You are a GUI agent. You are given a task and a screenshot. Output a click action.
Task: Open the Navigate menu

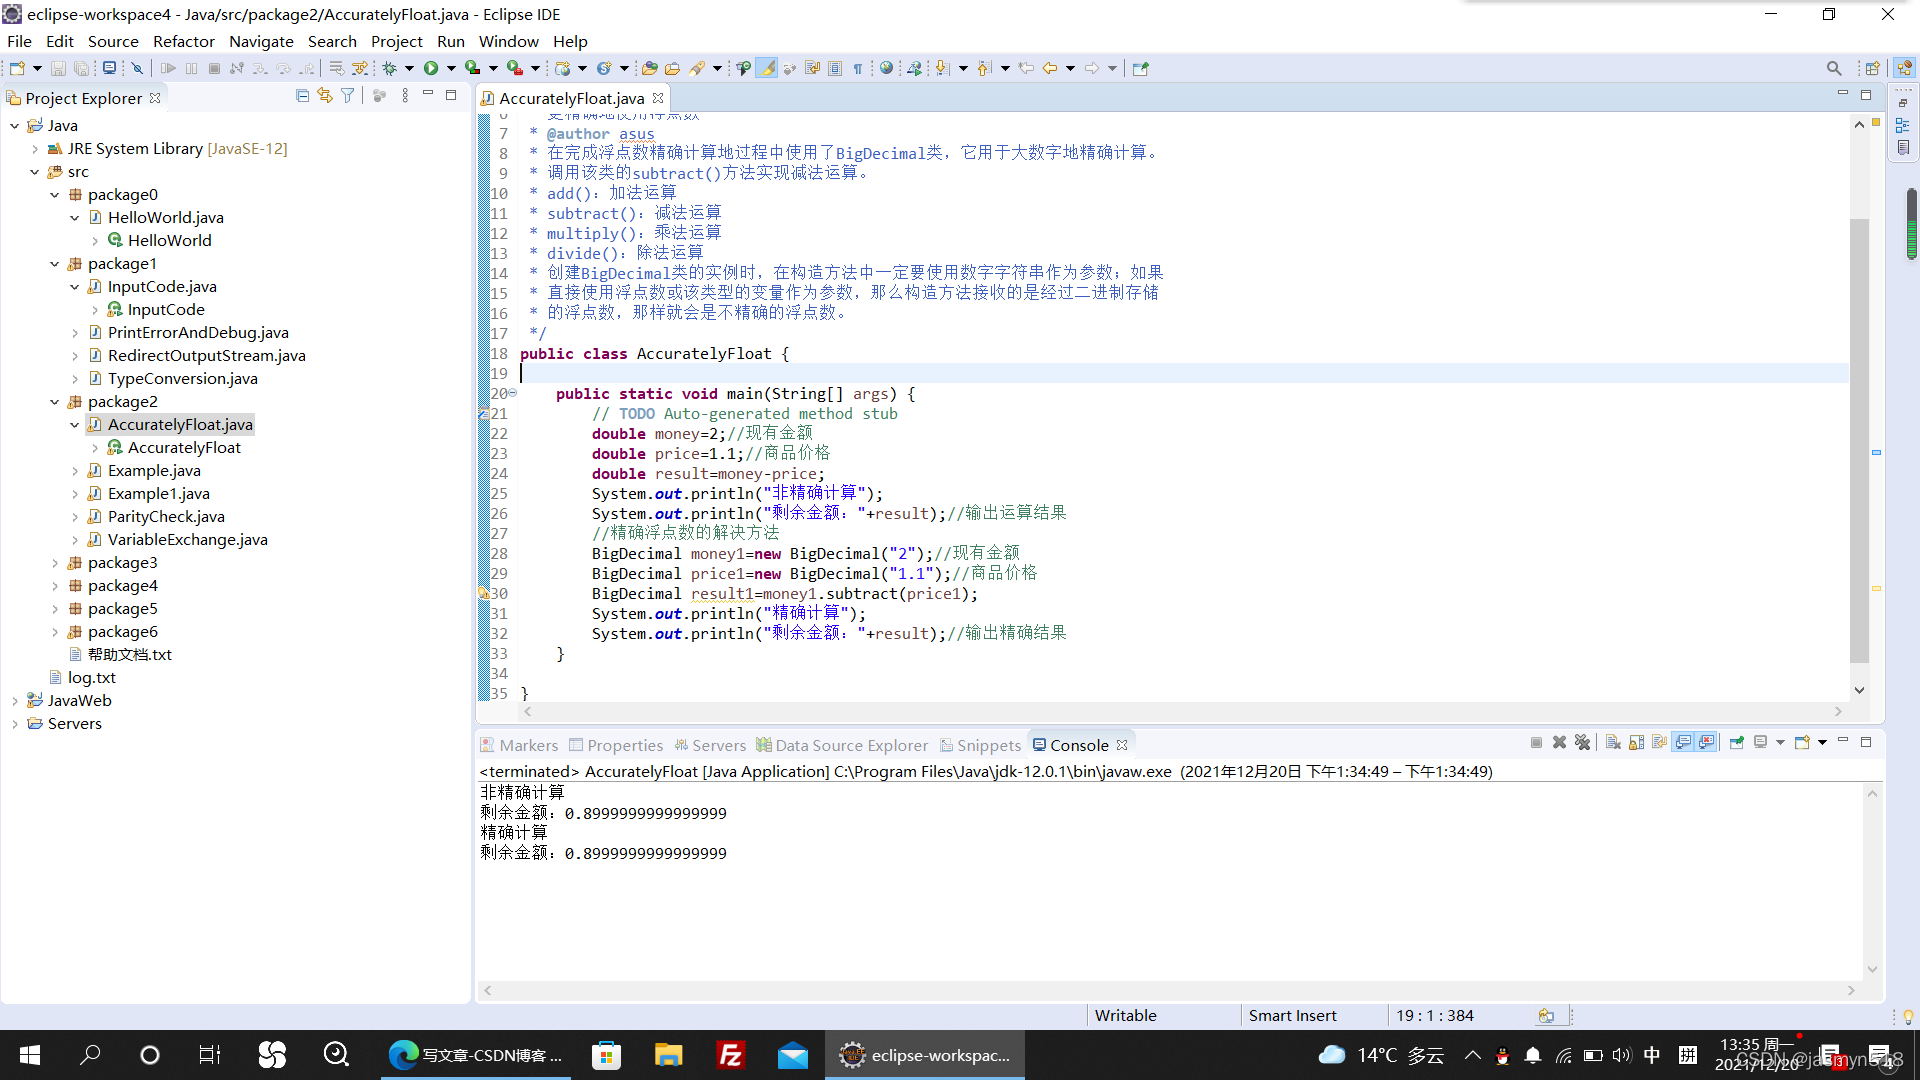pyautogui.click(x=261, y=41)
